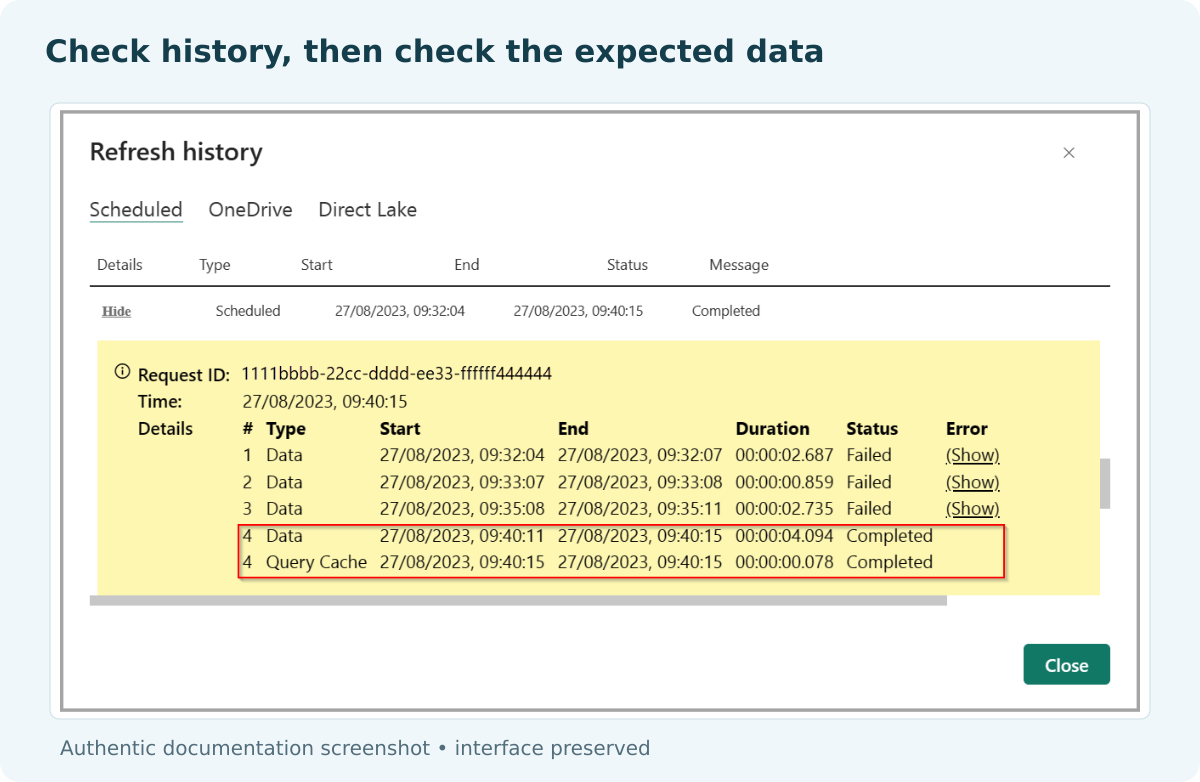The width and height of the screenshot is (1200, 782).
Task: Click the Failed status of attempt 2
Action: [x=869, y=482]
